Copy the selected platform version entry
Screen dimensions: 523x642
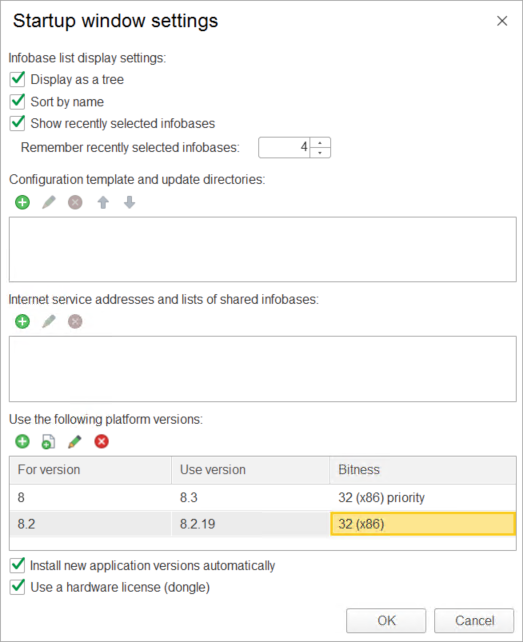click(48, 441)
